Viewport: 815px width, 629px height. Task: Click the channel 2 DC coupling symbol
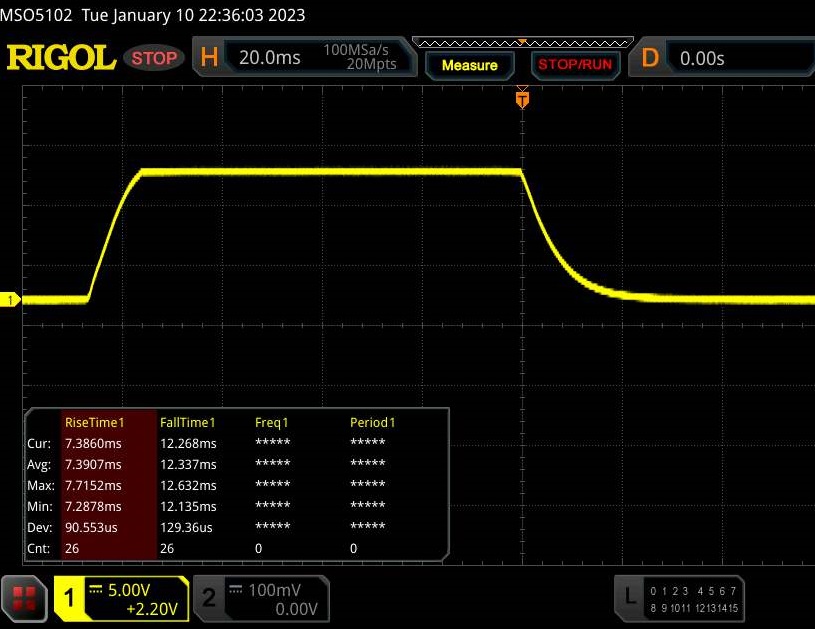[235, 589]
